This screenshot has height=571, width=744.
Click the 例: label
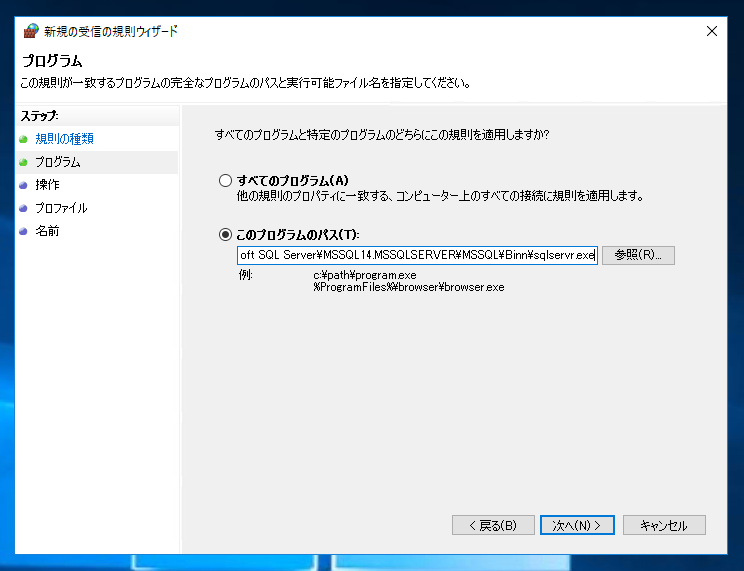point(246,275)
